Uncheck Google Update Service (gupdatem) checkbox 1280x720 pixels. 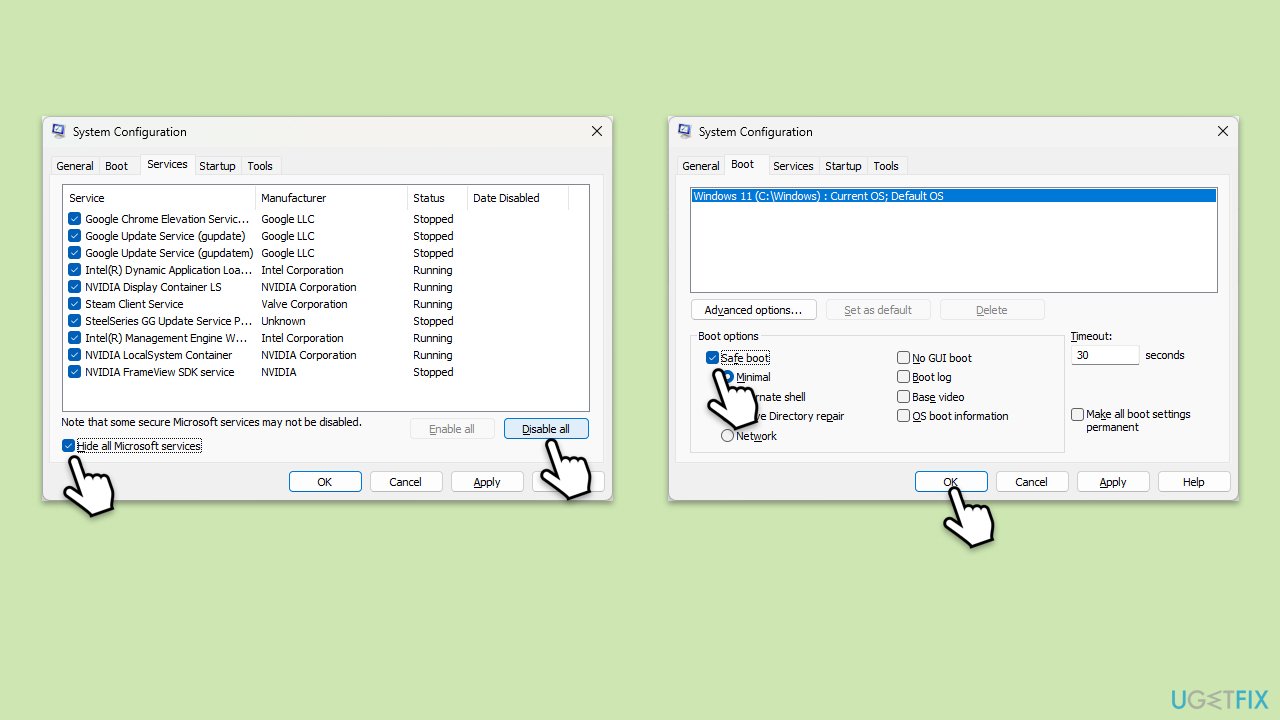[x=75, y=253]
